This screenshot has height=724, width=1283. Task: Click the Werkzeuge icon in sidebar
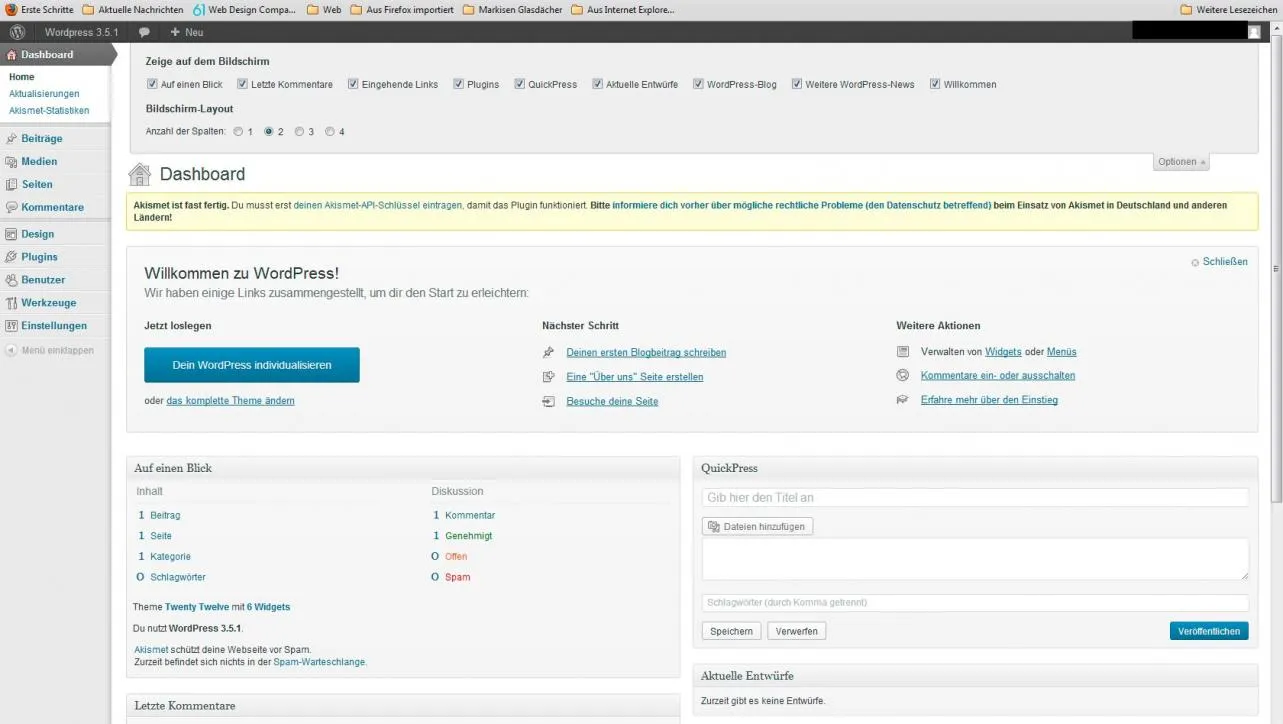coord(11,303)
